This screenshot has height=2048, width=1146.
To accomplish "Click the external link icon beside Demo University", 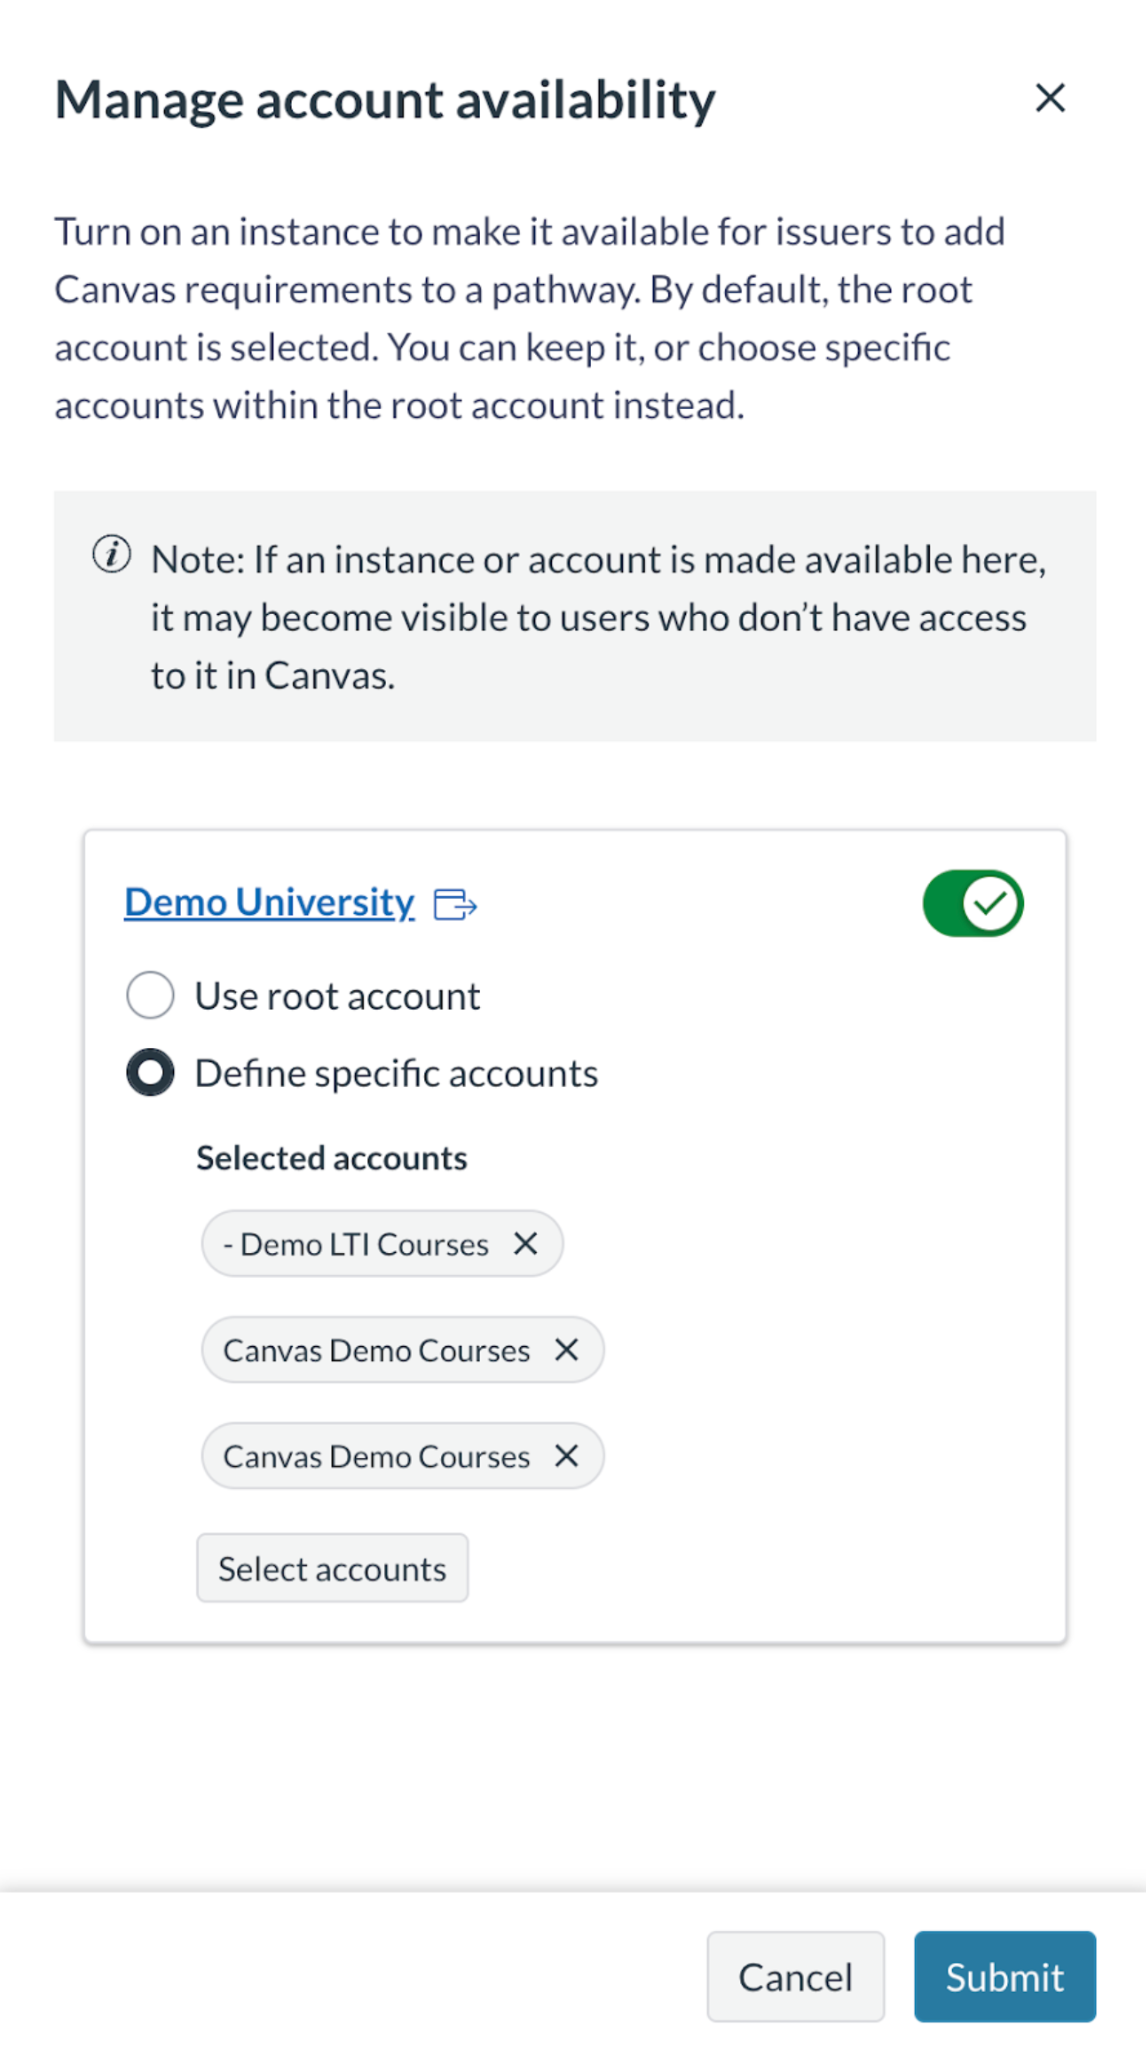I will coord(455,904).
